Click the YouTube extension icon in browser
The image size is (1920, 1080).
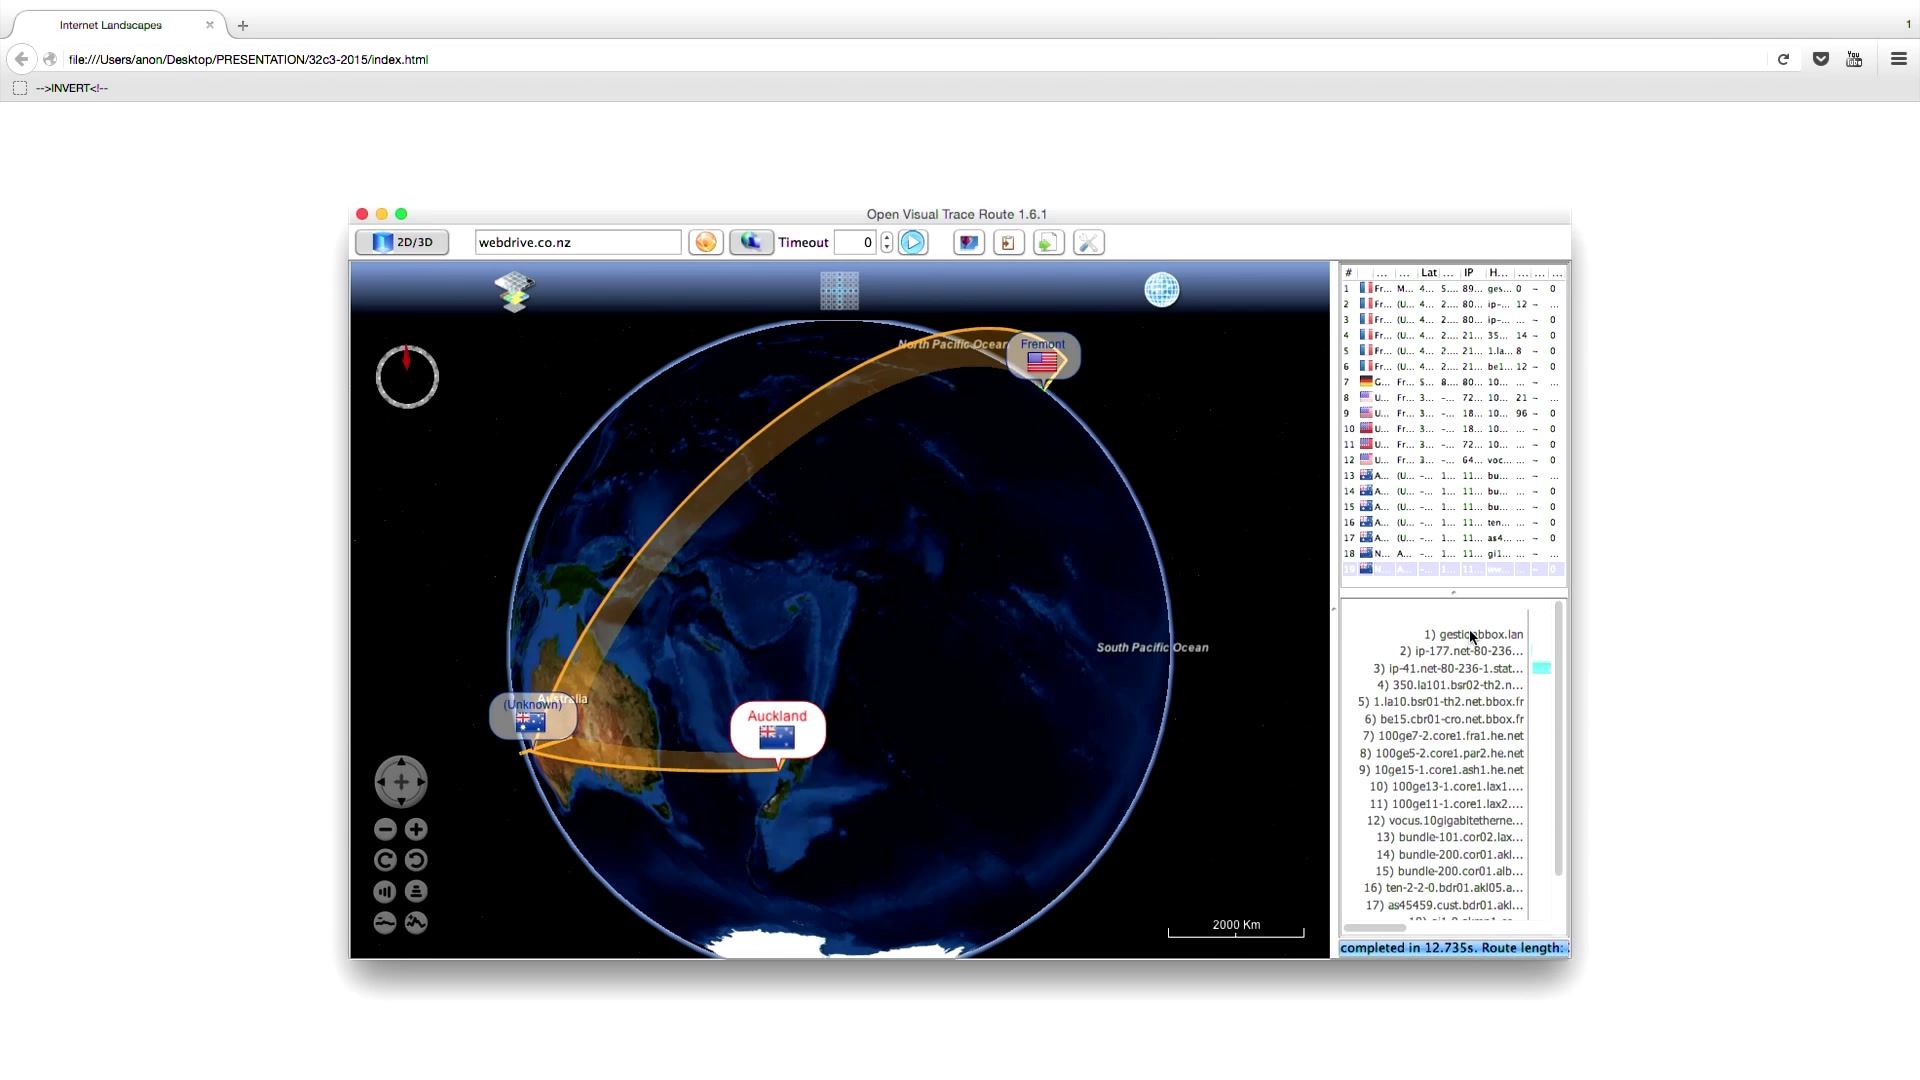tap(1854, 59)
